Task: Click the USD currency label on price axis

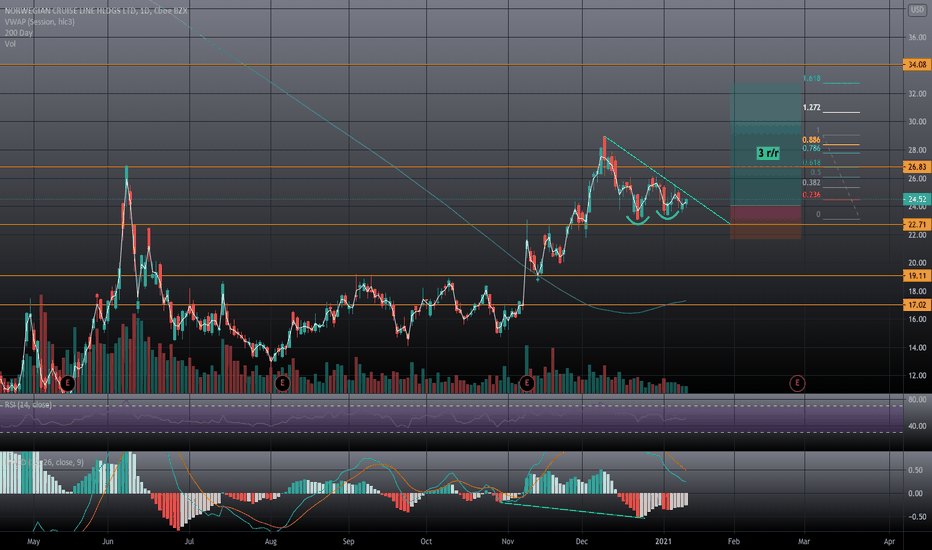Action: click(917, 10)
